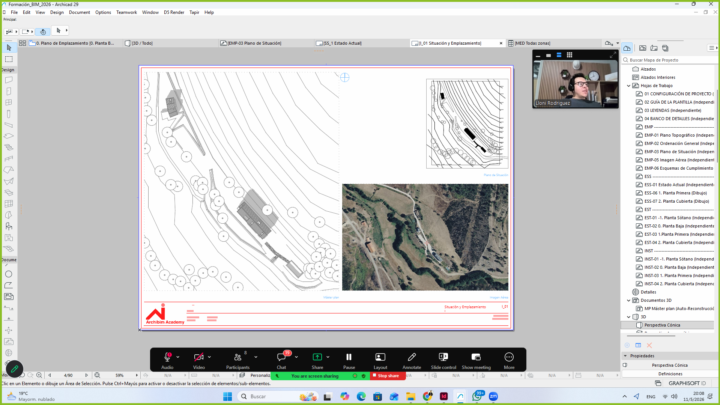Click Stop share button

click(x=387, y=376)
